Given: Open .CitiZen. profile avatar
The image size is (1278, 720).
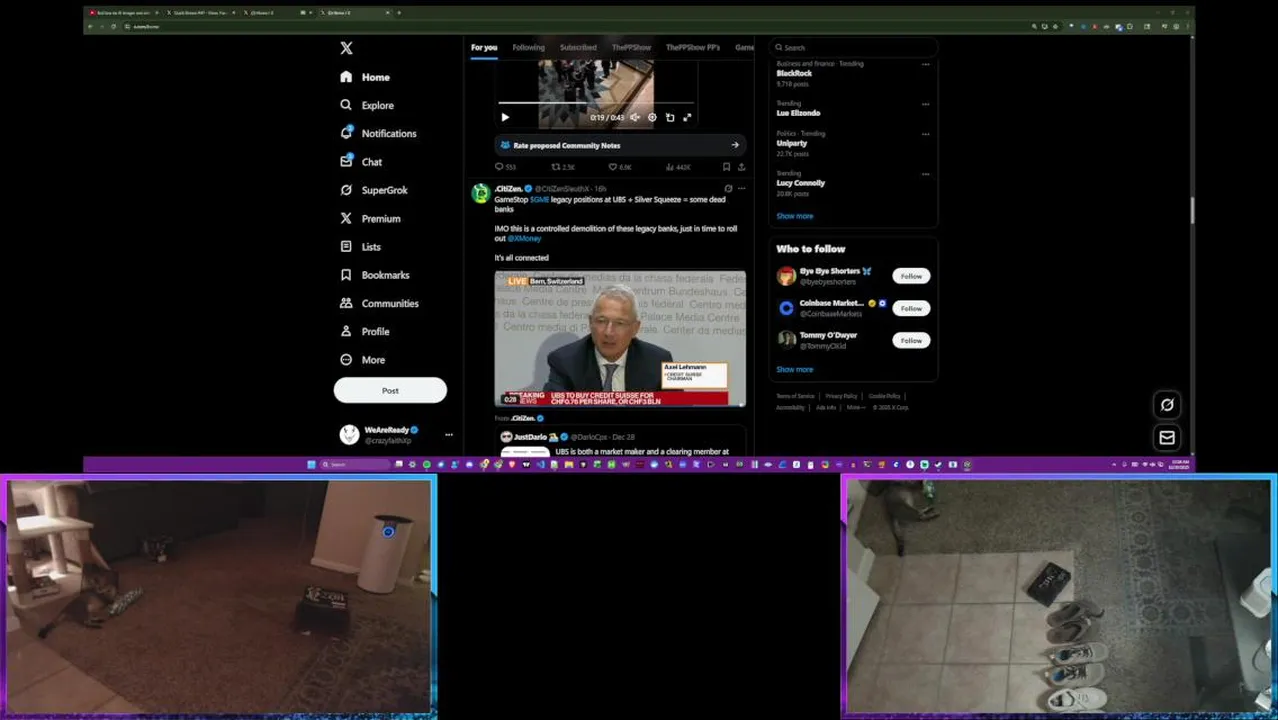Looking at the screenshot, I should (481, 193).
